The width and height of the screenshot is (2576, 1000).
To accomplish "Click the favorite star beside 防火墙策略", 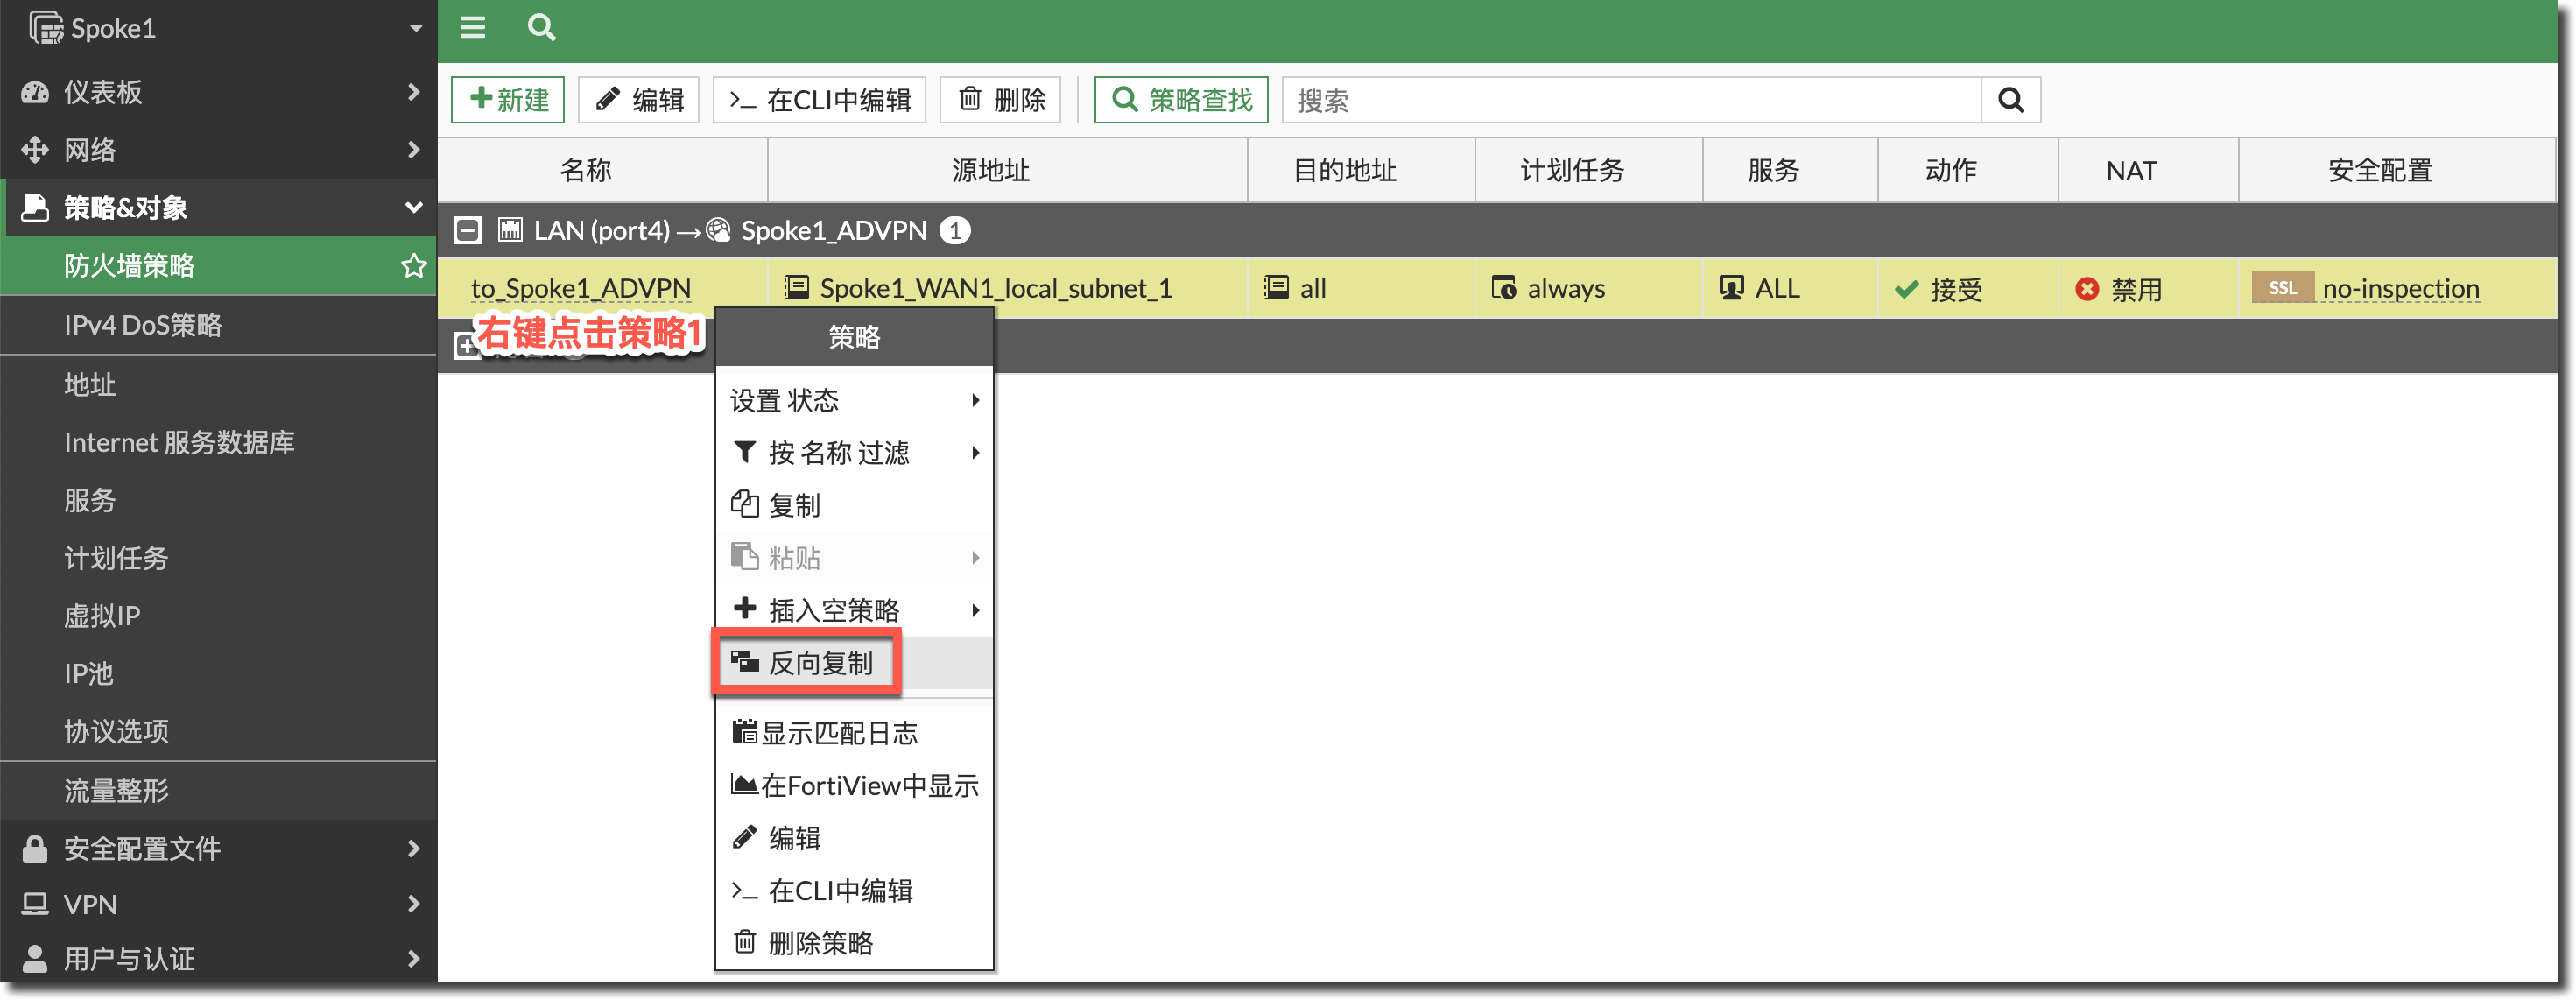I will (413, 266).
